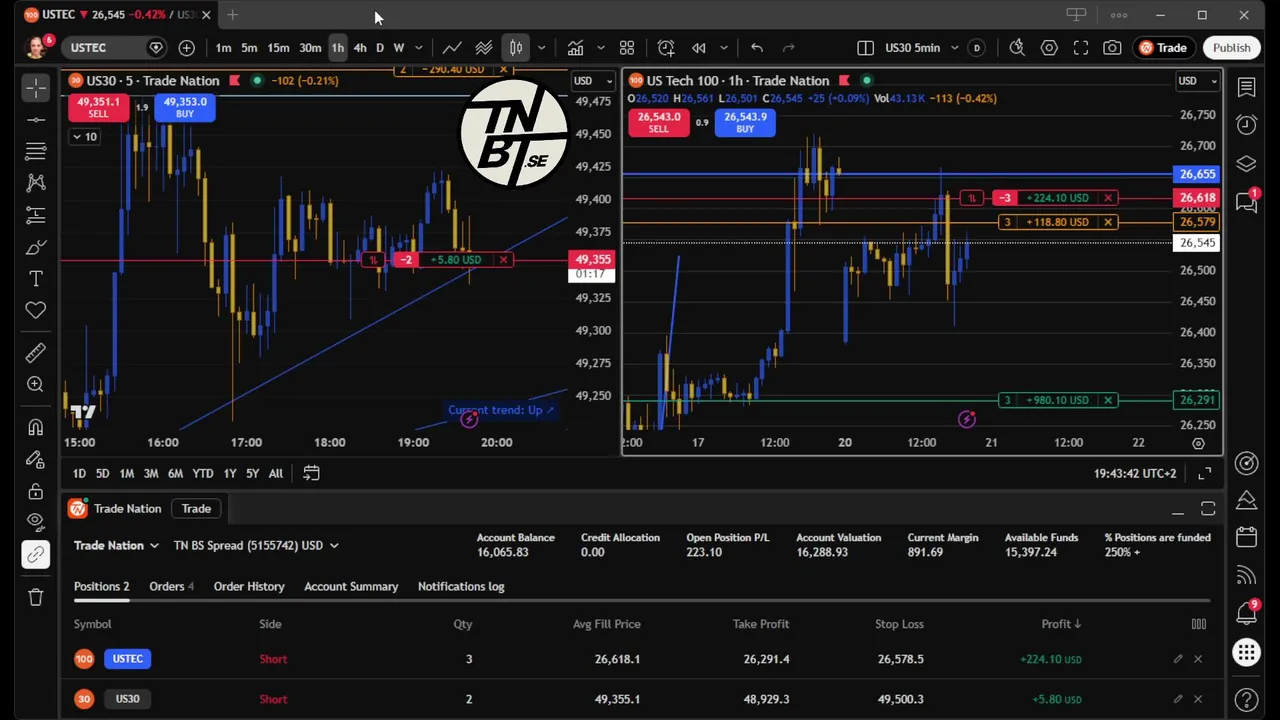Expand the TN BS Spread account dropdown
Screen dimensions: 1280x720
256,545
